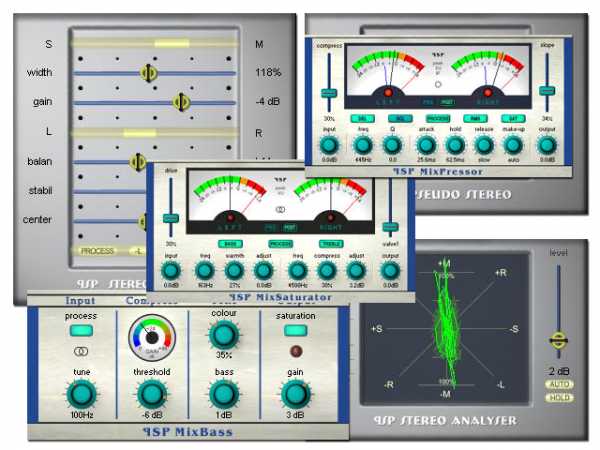Viewport: 600px width, 450px height.
Task: Enable the BASS button in MixSaturator
Action: (x=230, y=244)
